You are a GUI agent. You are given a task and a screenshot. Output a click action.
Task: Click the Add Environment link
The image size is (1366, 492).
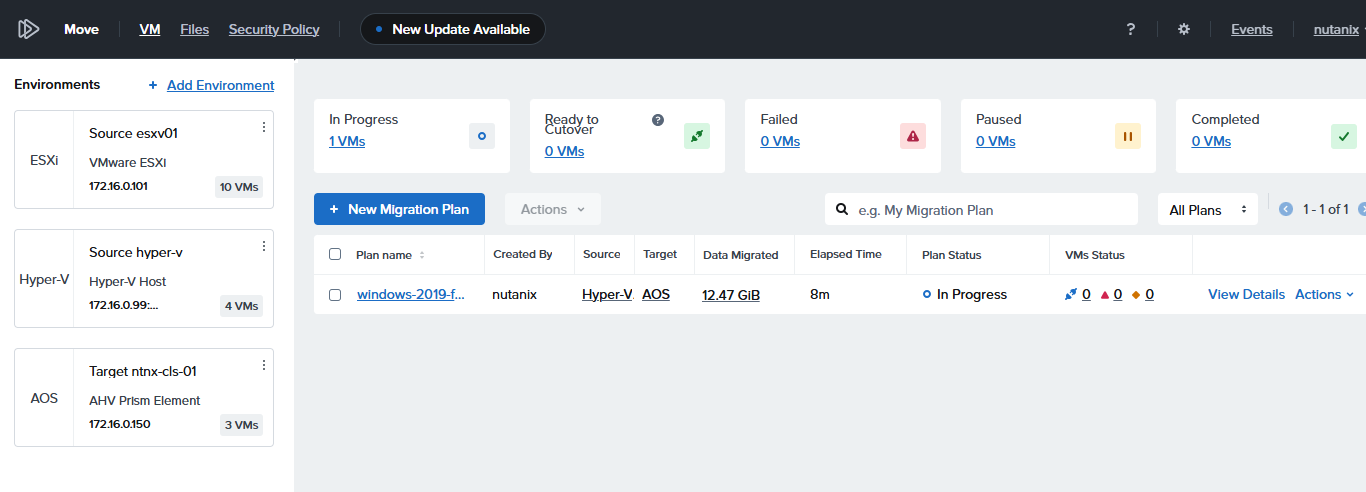pos(220,85)
